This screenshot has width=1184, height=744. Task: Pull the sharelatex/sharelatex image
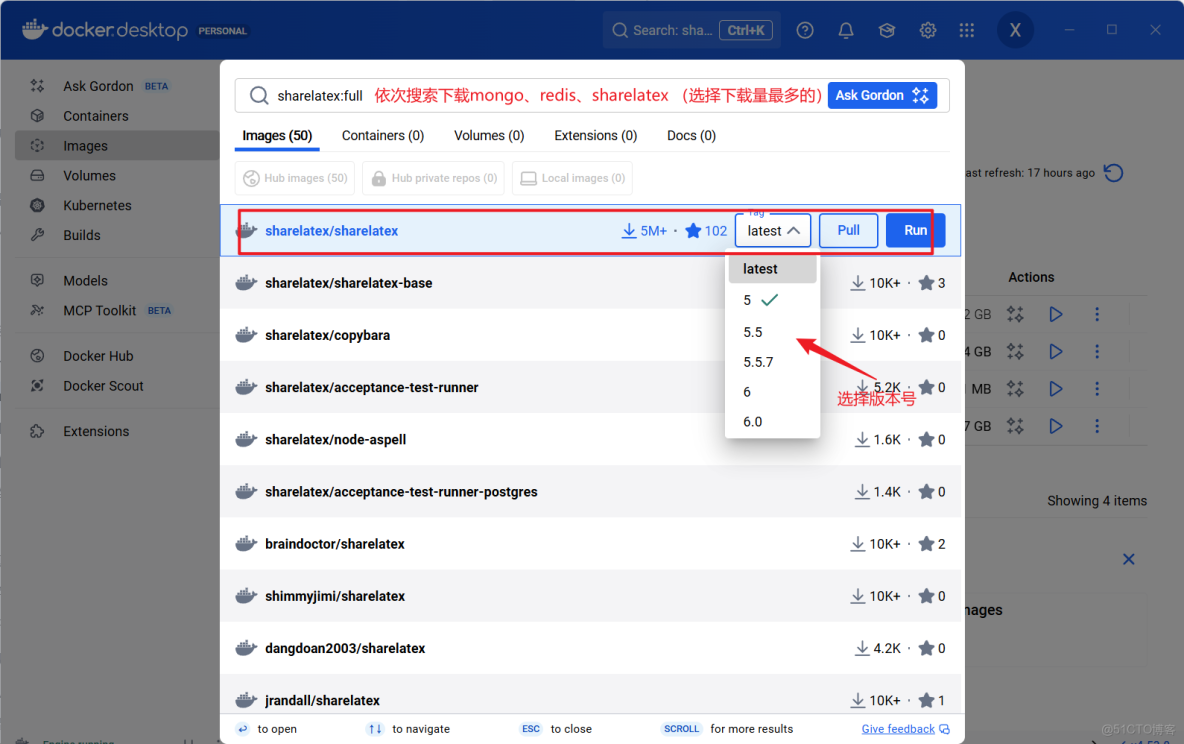(848, 230)
